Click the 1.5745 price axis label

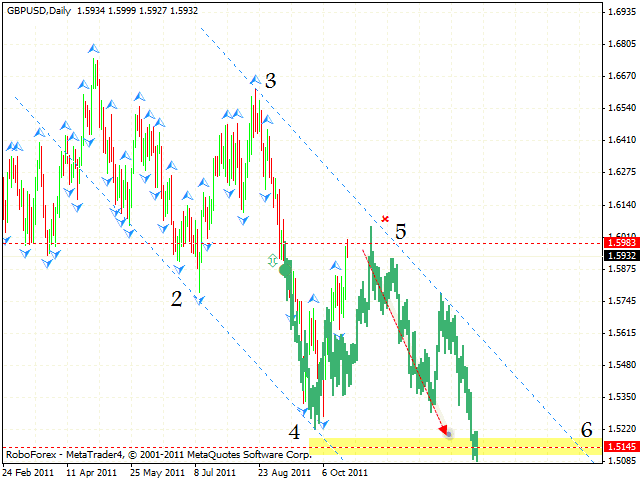tap(622, 301)
